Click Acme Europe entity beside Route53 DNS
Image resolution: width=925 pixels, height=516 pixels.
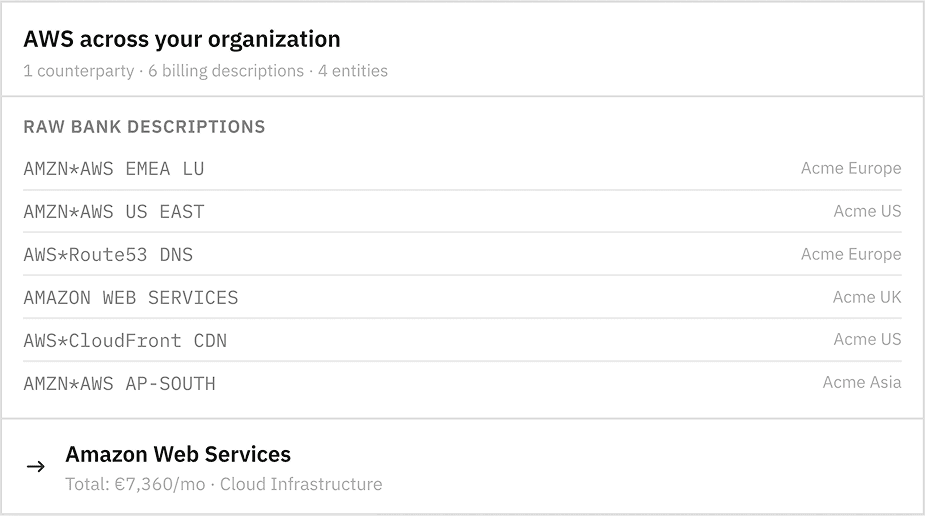850,254
